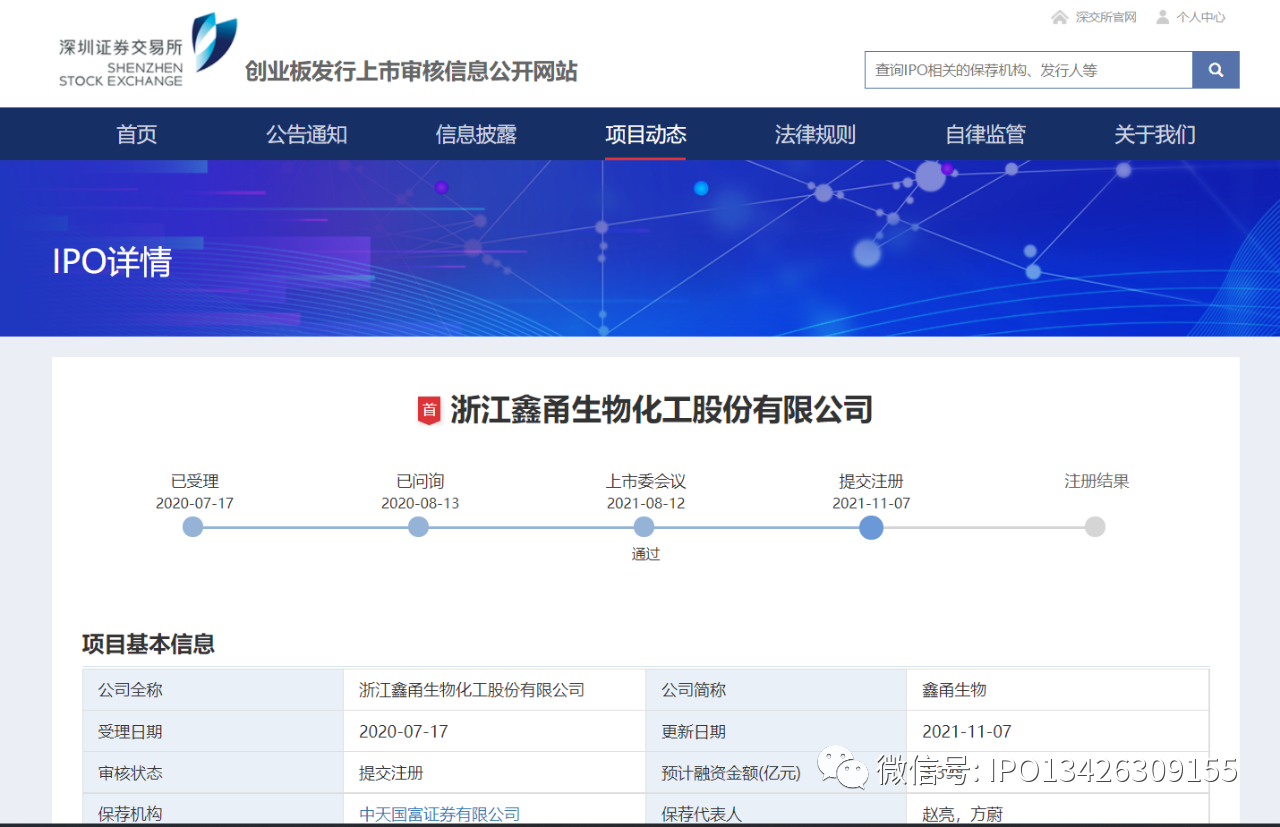The image size is (1280, 827).
Task: Click the 更新日期 label cell
Action: 776,731
